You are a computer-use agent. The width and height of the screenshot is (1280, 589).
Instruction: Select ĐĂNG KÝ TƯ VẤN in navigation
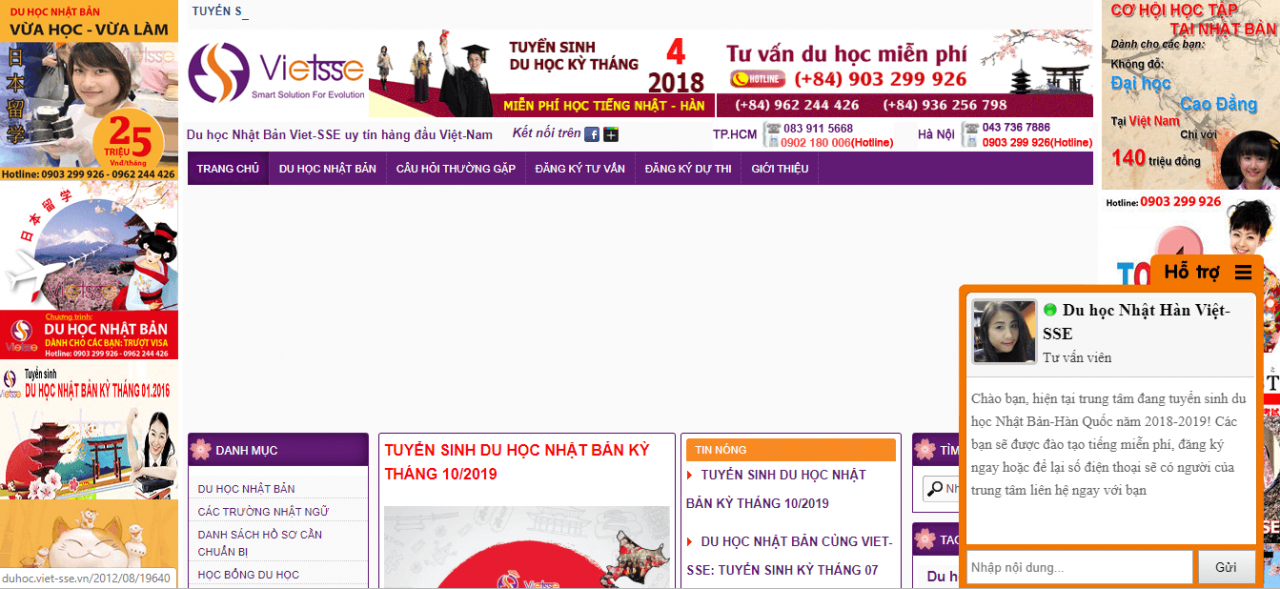coord(580,169)
